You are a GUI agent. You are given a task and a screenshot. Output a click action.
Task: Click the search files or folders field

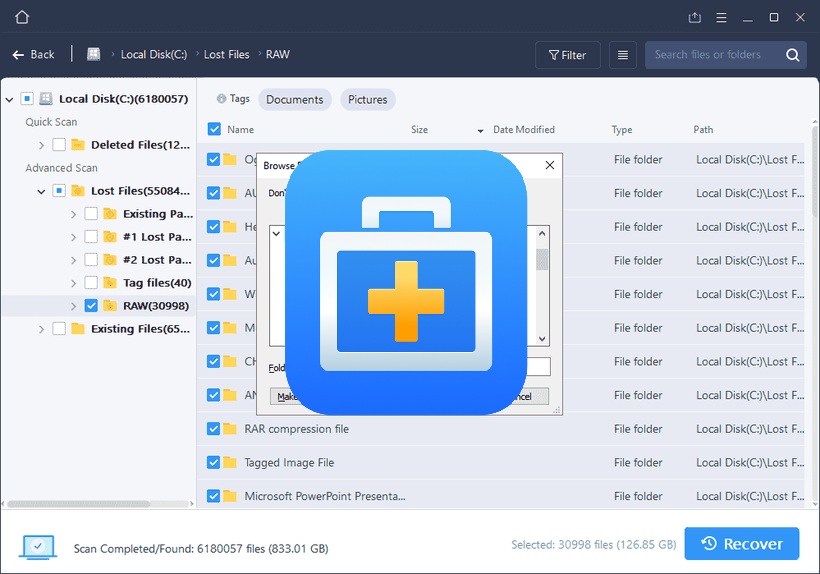point(712,55)
